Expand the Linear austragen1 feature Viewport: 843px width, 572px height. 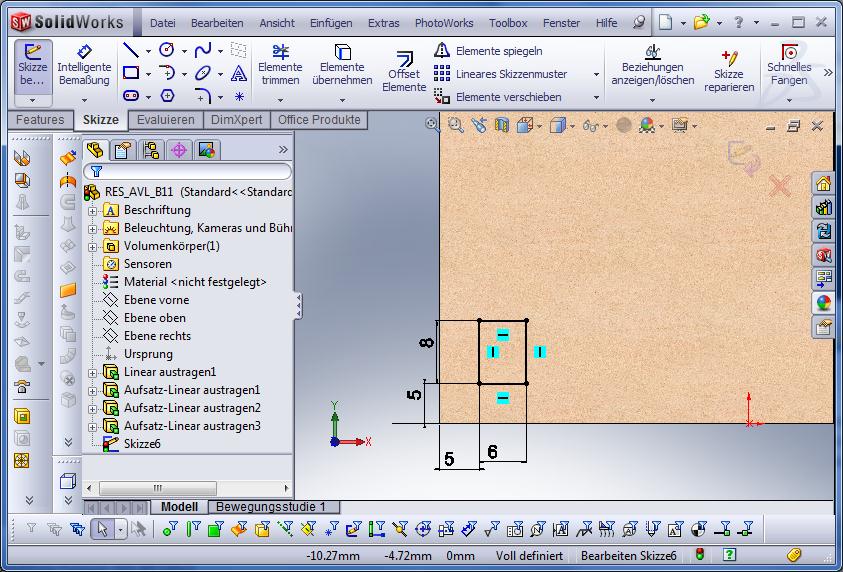(93, 372)
